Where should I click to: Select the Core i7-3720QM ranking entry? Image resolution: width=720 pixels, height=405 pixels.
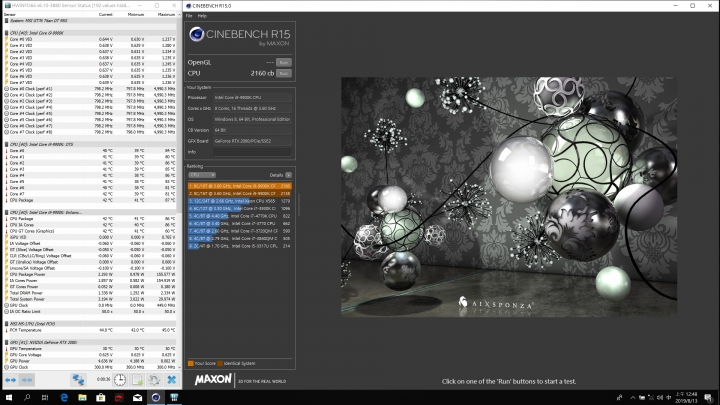click(239, 231)
